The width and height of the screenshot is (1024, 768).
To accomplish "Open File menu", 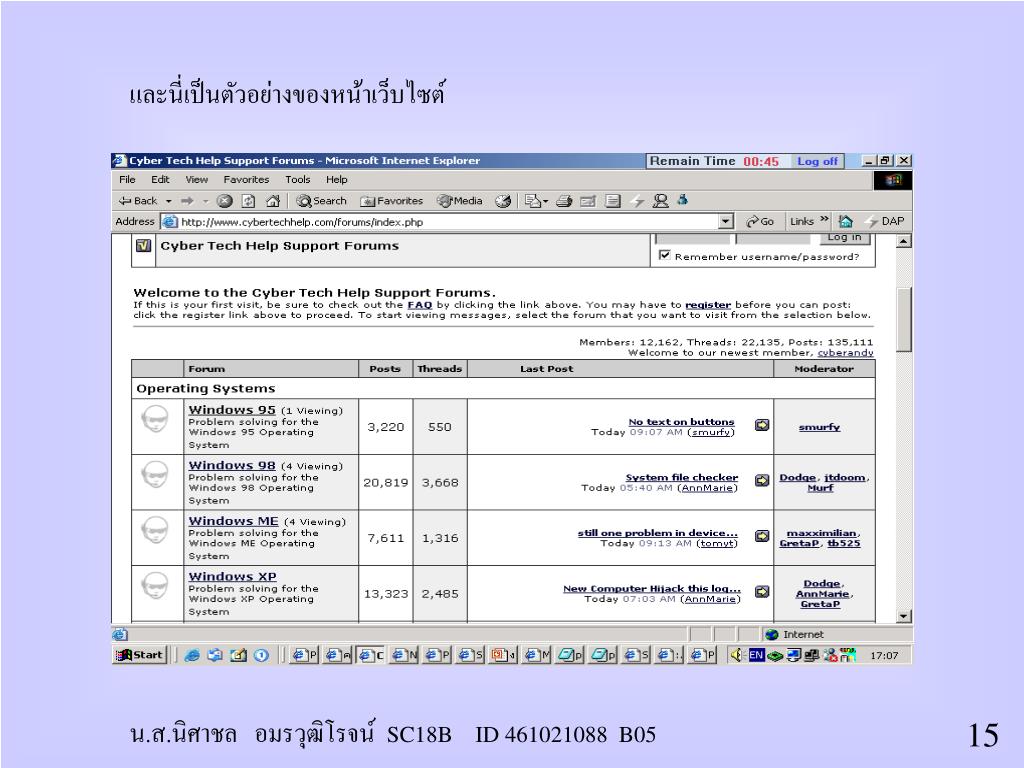I will (x=127, y=180).
